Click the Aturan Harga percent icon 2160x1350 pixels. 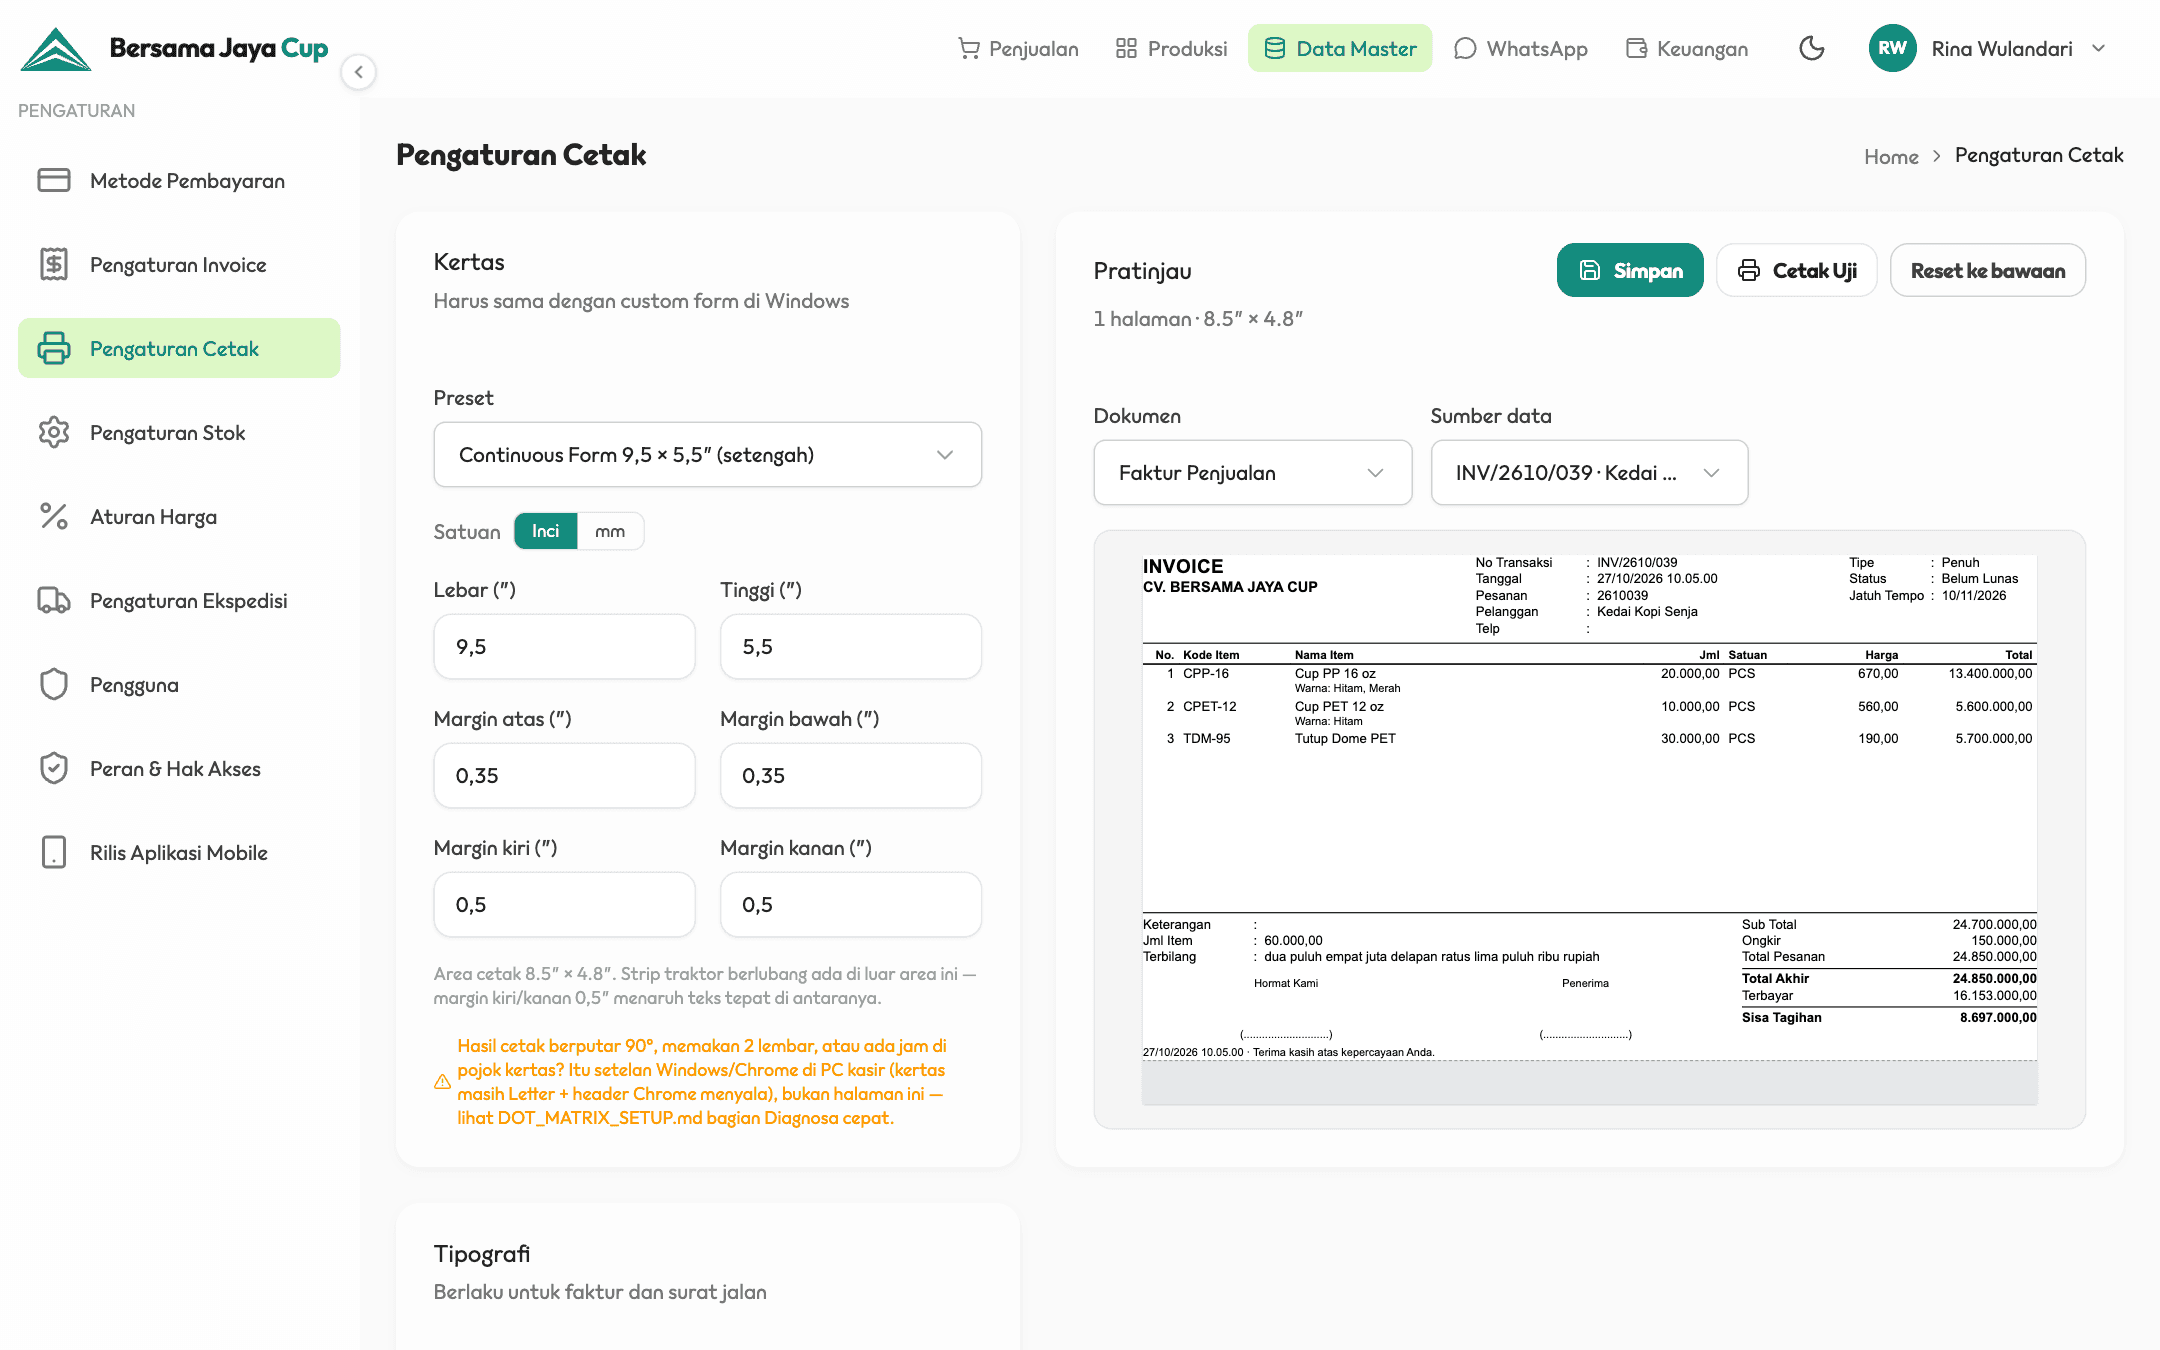(54, 516)
